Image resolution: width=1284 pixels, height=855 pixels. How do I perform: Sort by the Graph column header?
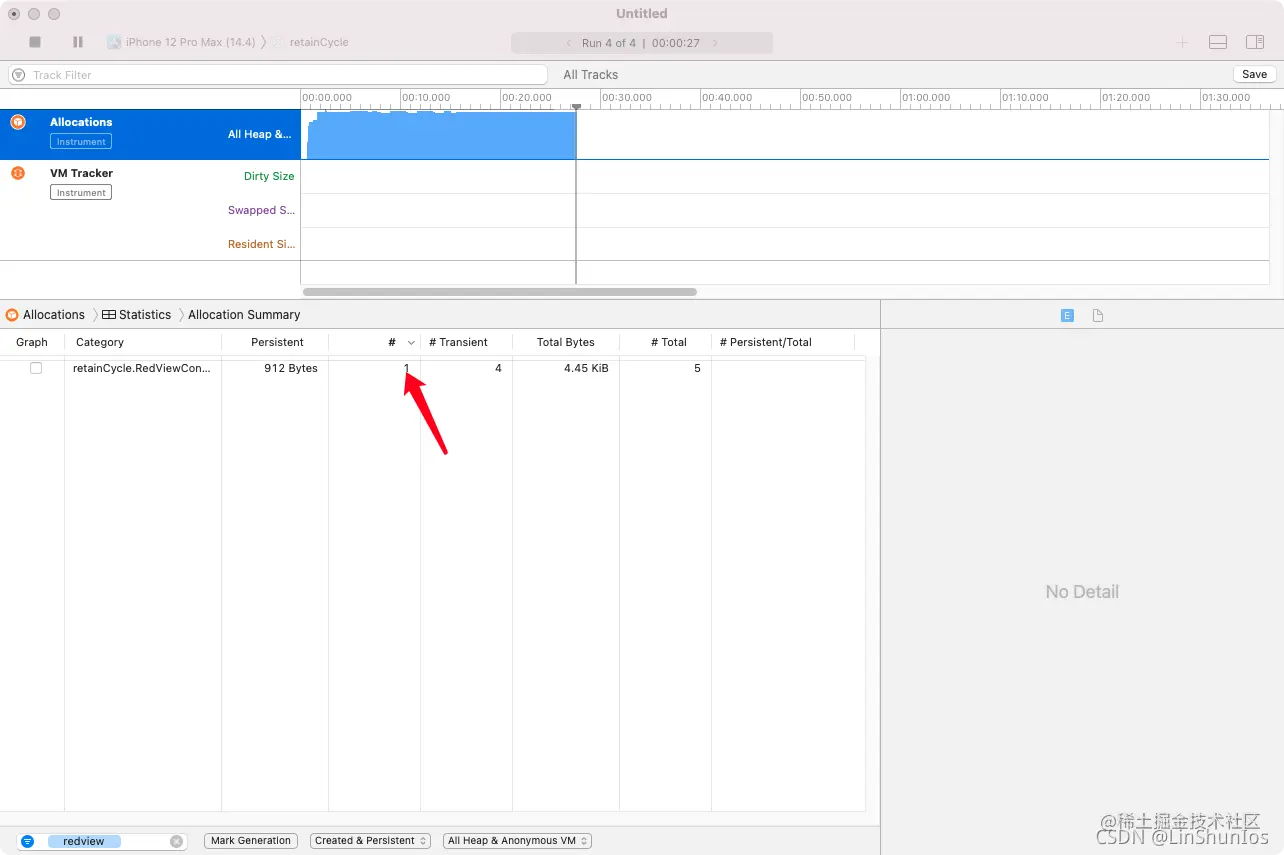coord(32,342)
